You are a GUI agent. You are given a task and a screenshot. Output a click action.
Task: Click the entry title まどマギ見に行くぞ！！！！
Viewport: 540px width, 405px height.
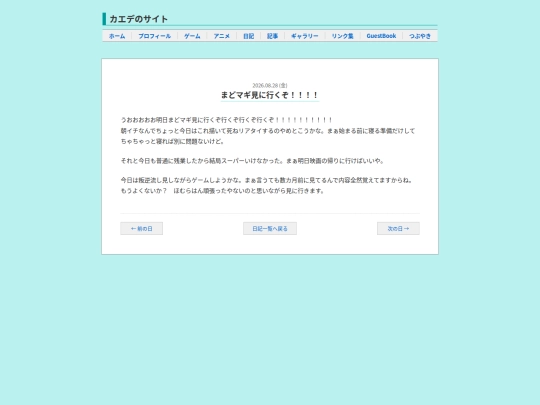270,95
